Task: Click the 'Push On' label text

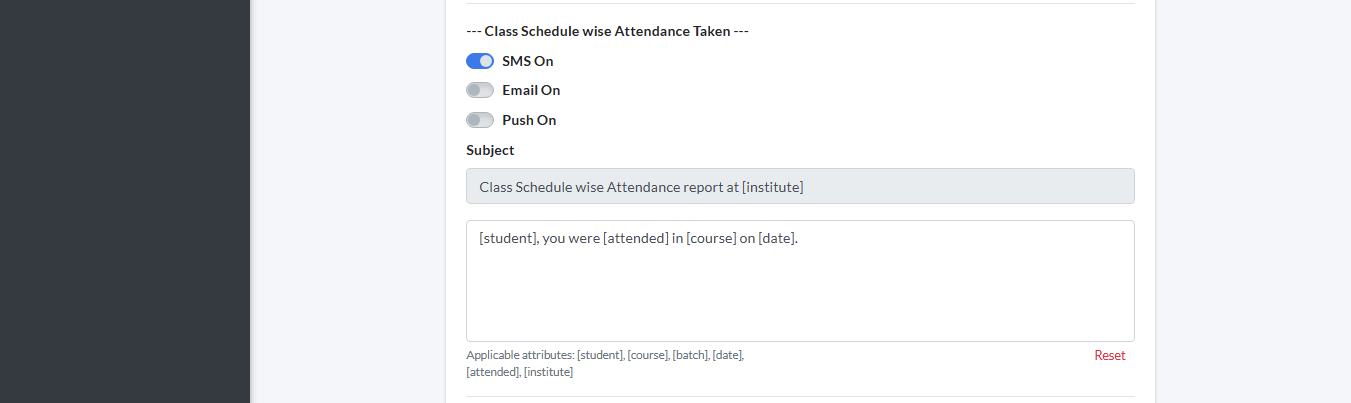Action: coord(529,120)
